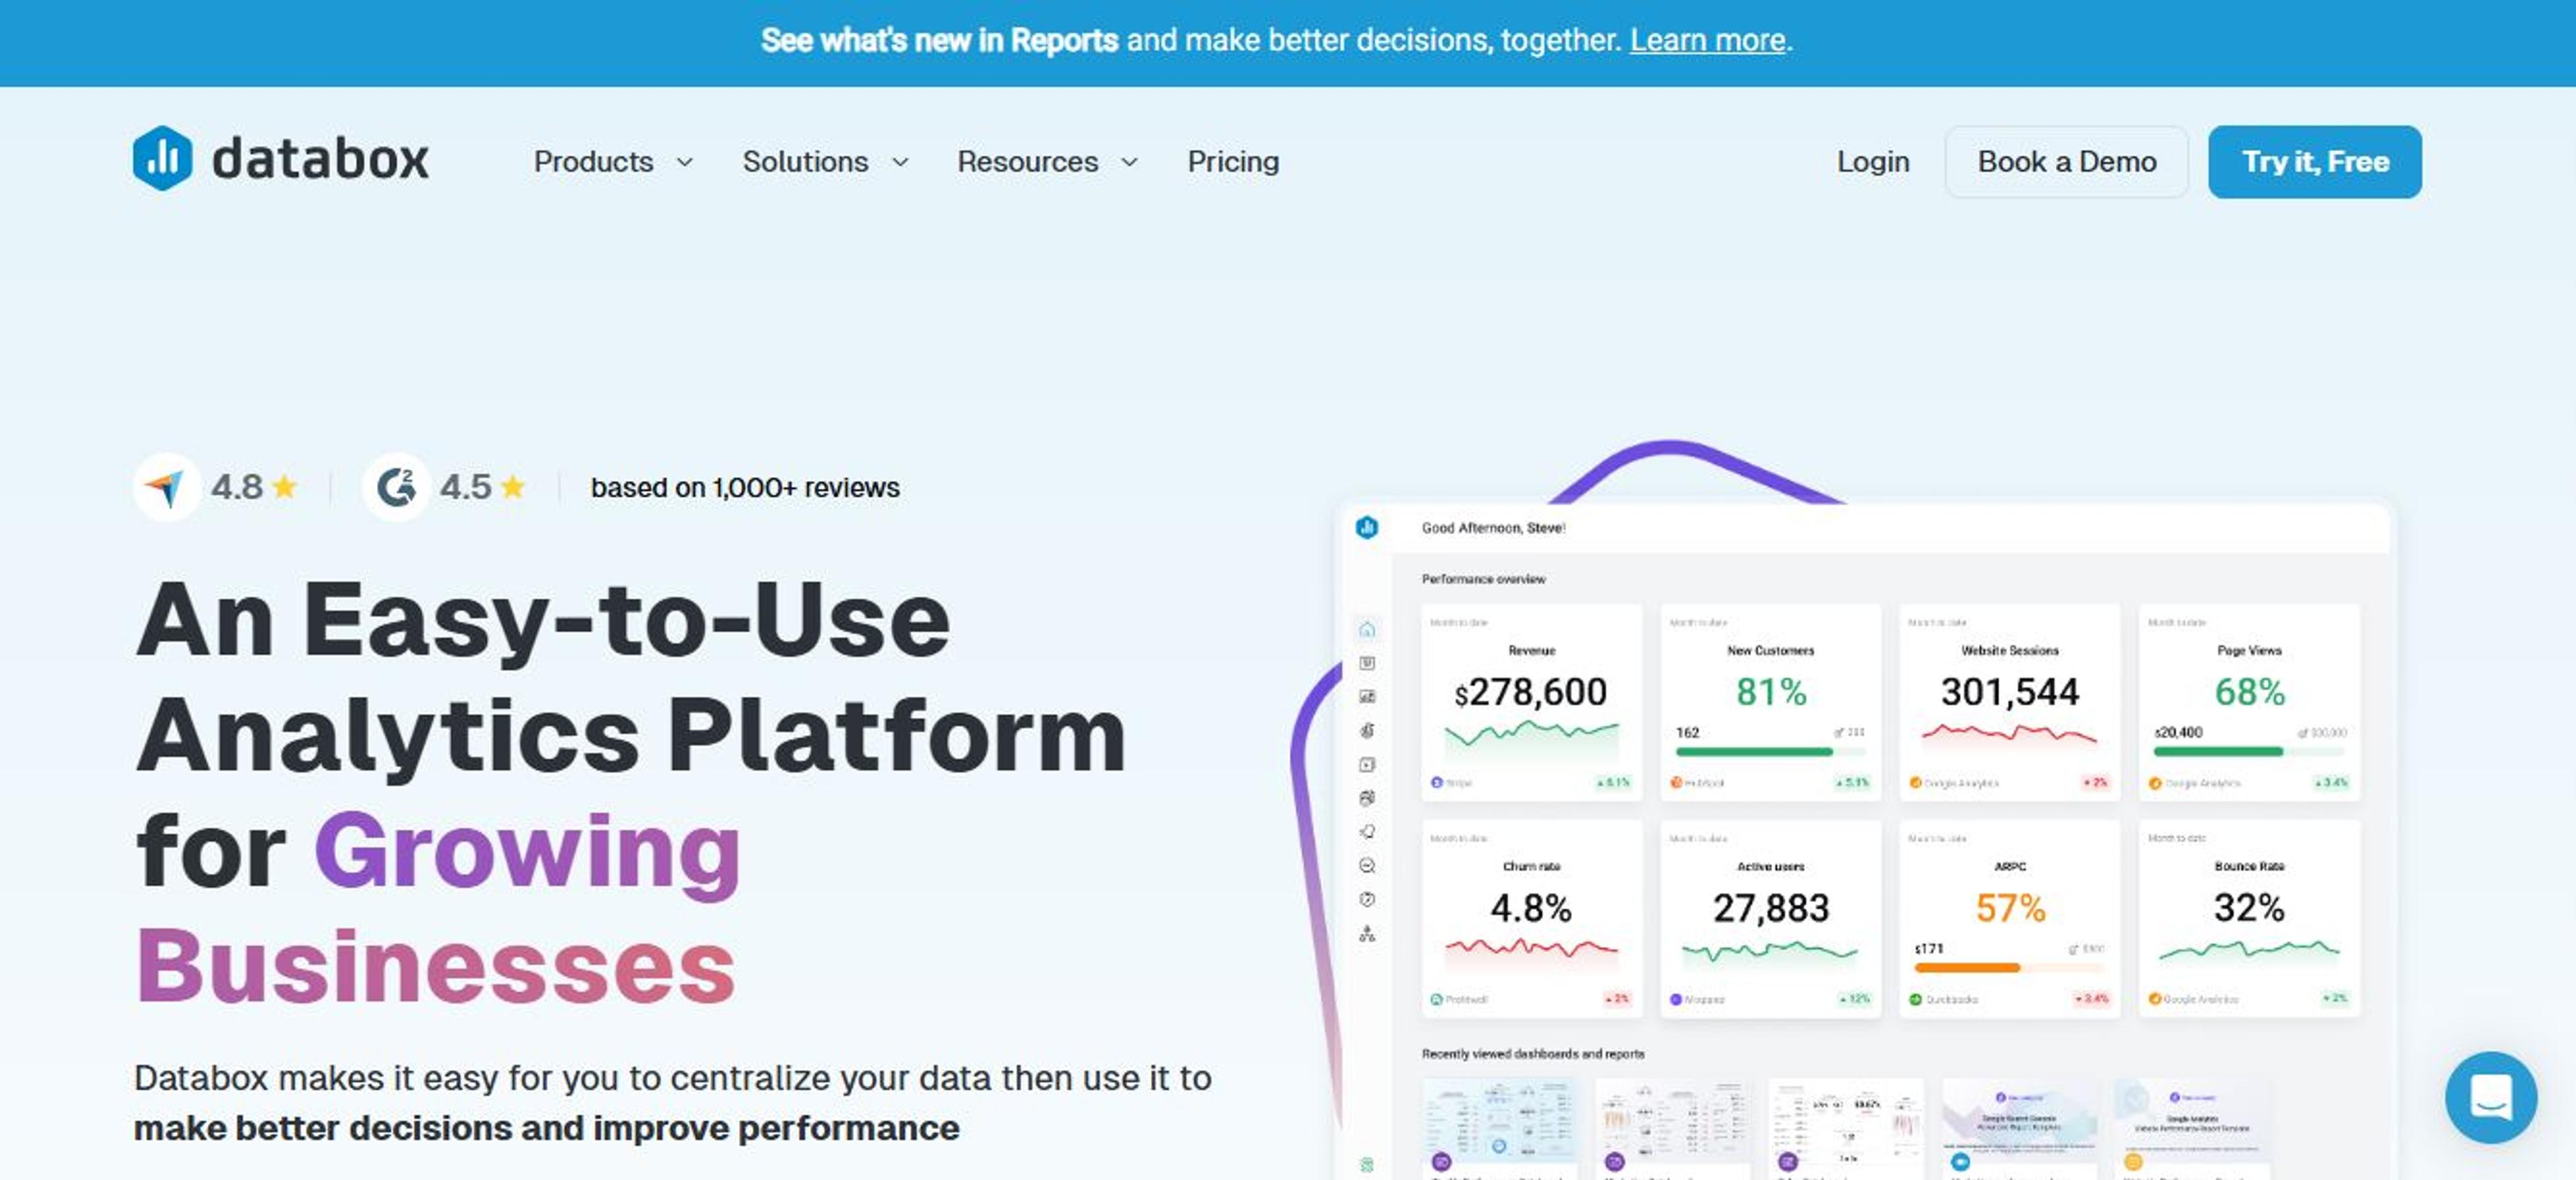Image resolution: width=2576 pixels, height=1180 pixels.
Task: Click 'Recently viewed dashboards and reports' heading
Action: click(1533, 1054)
